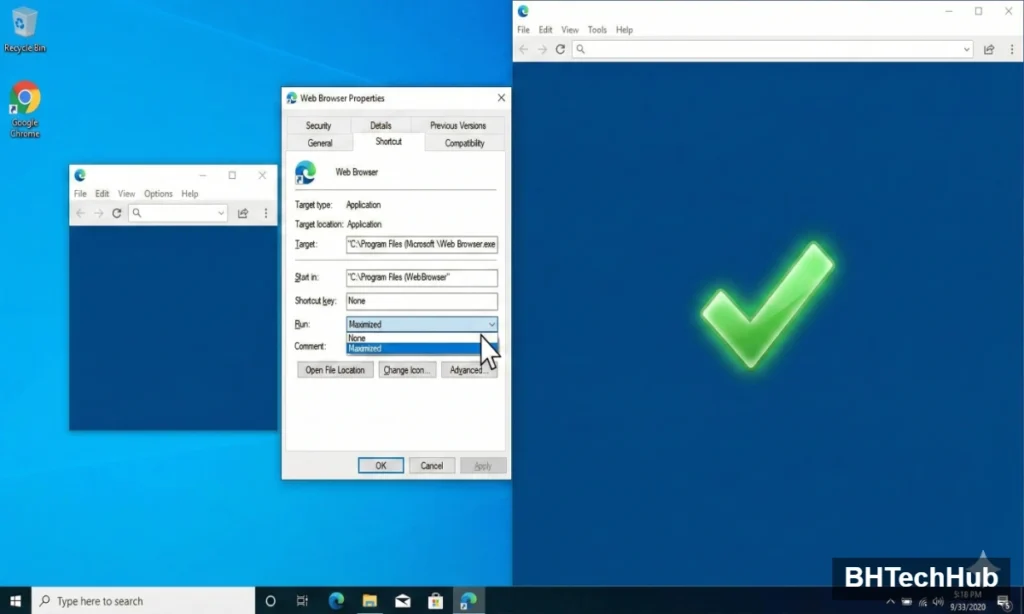
Task: Switch to the Compatibility tab
Action: [x=463, y=142]
